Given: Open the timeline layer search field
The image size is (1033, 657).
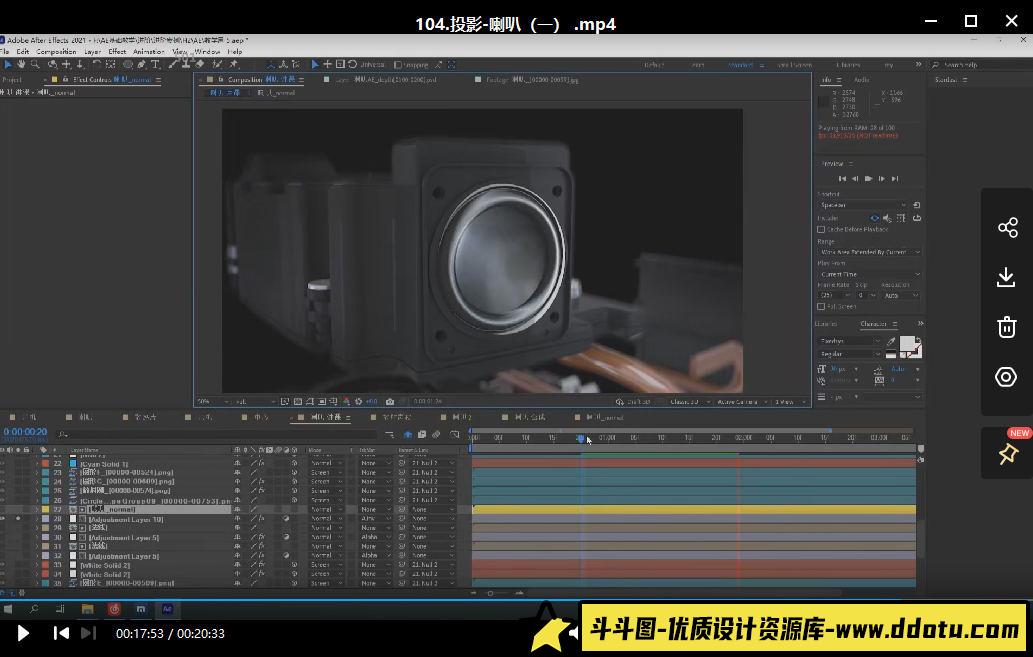Looking at the screenshot, I should [217, 434].
